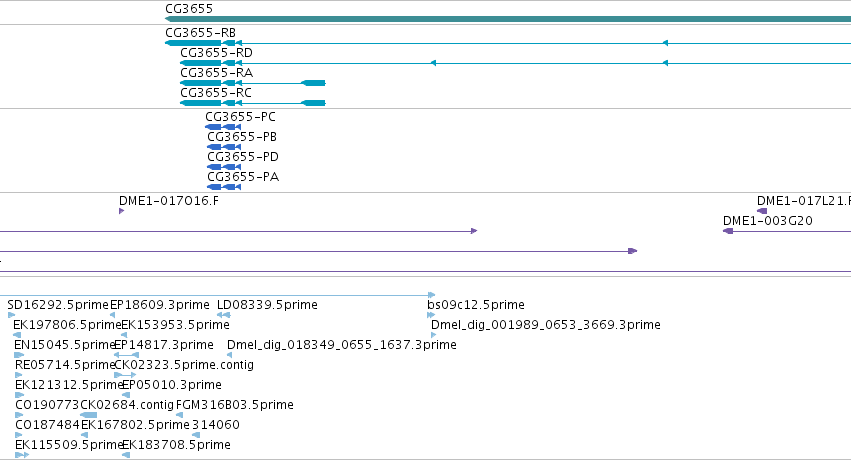Select the CG3655-RB transcript label
This screenshot has height=460, width=851.
pos(200,33)
